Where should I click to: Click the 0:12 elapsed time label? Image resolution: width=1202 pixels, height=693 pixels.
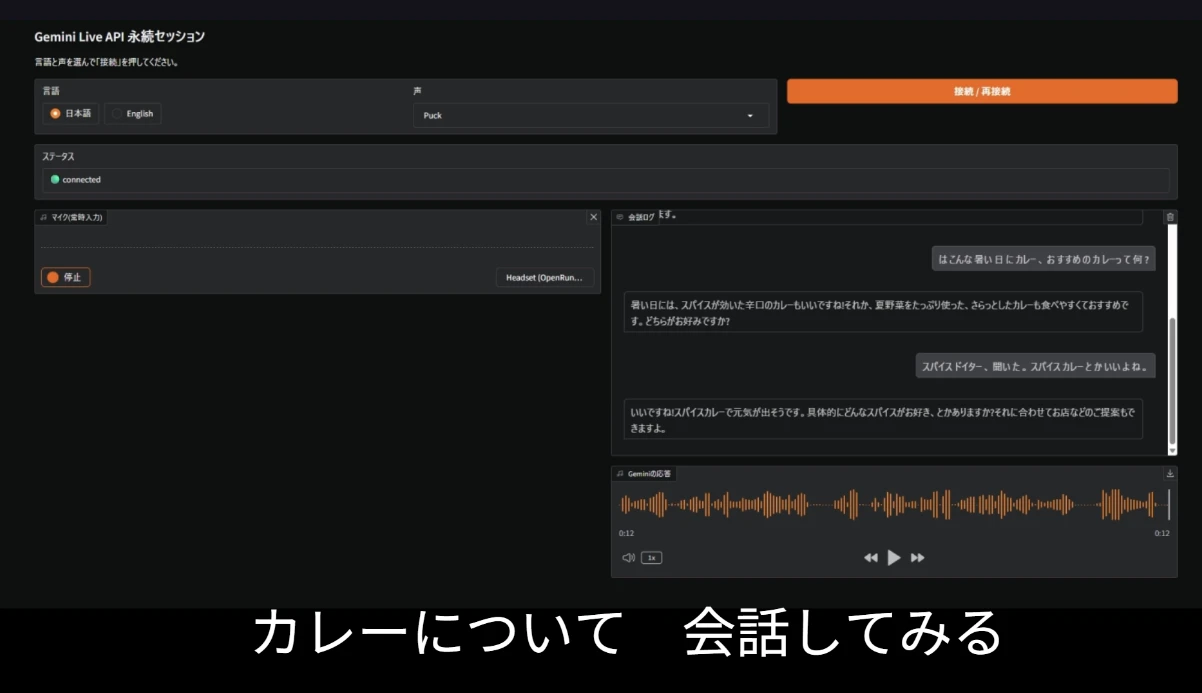[x=626, y=533]
